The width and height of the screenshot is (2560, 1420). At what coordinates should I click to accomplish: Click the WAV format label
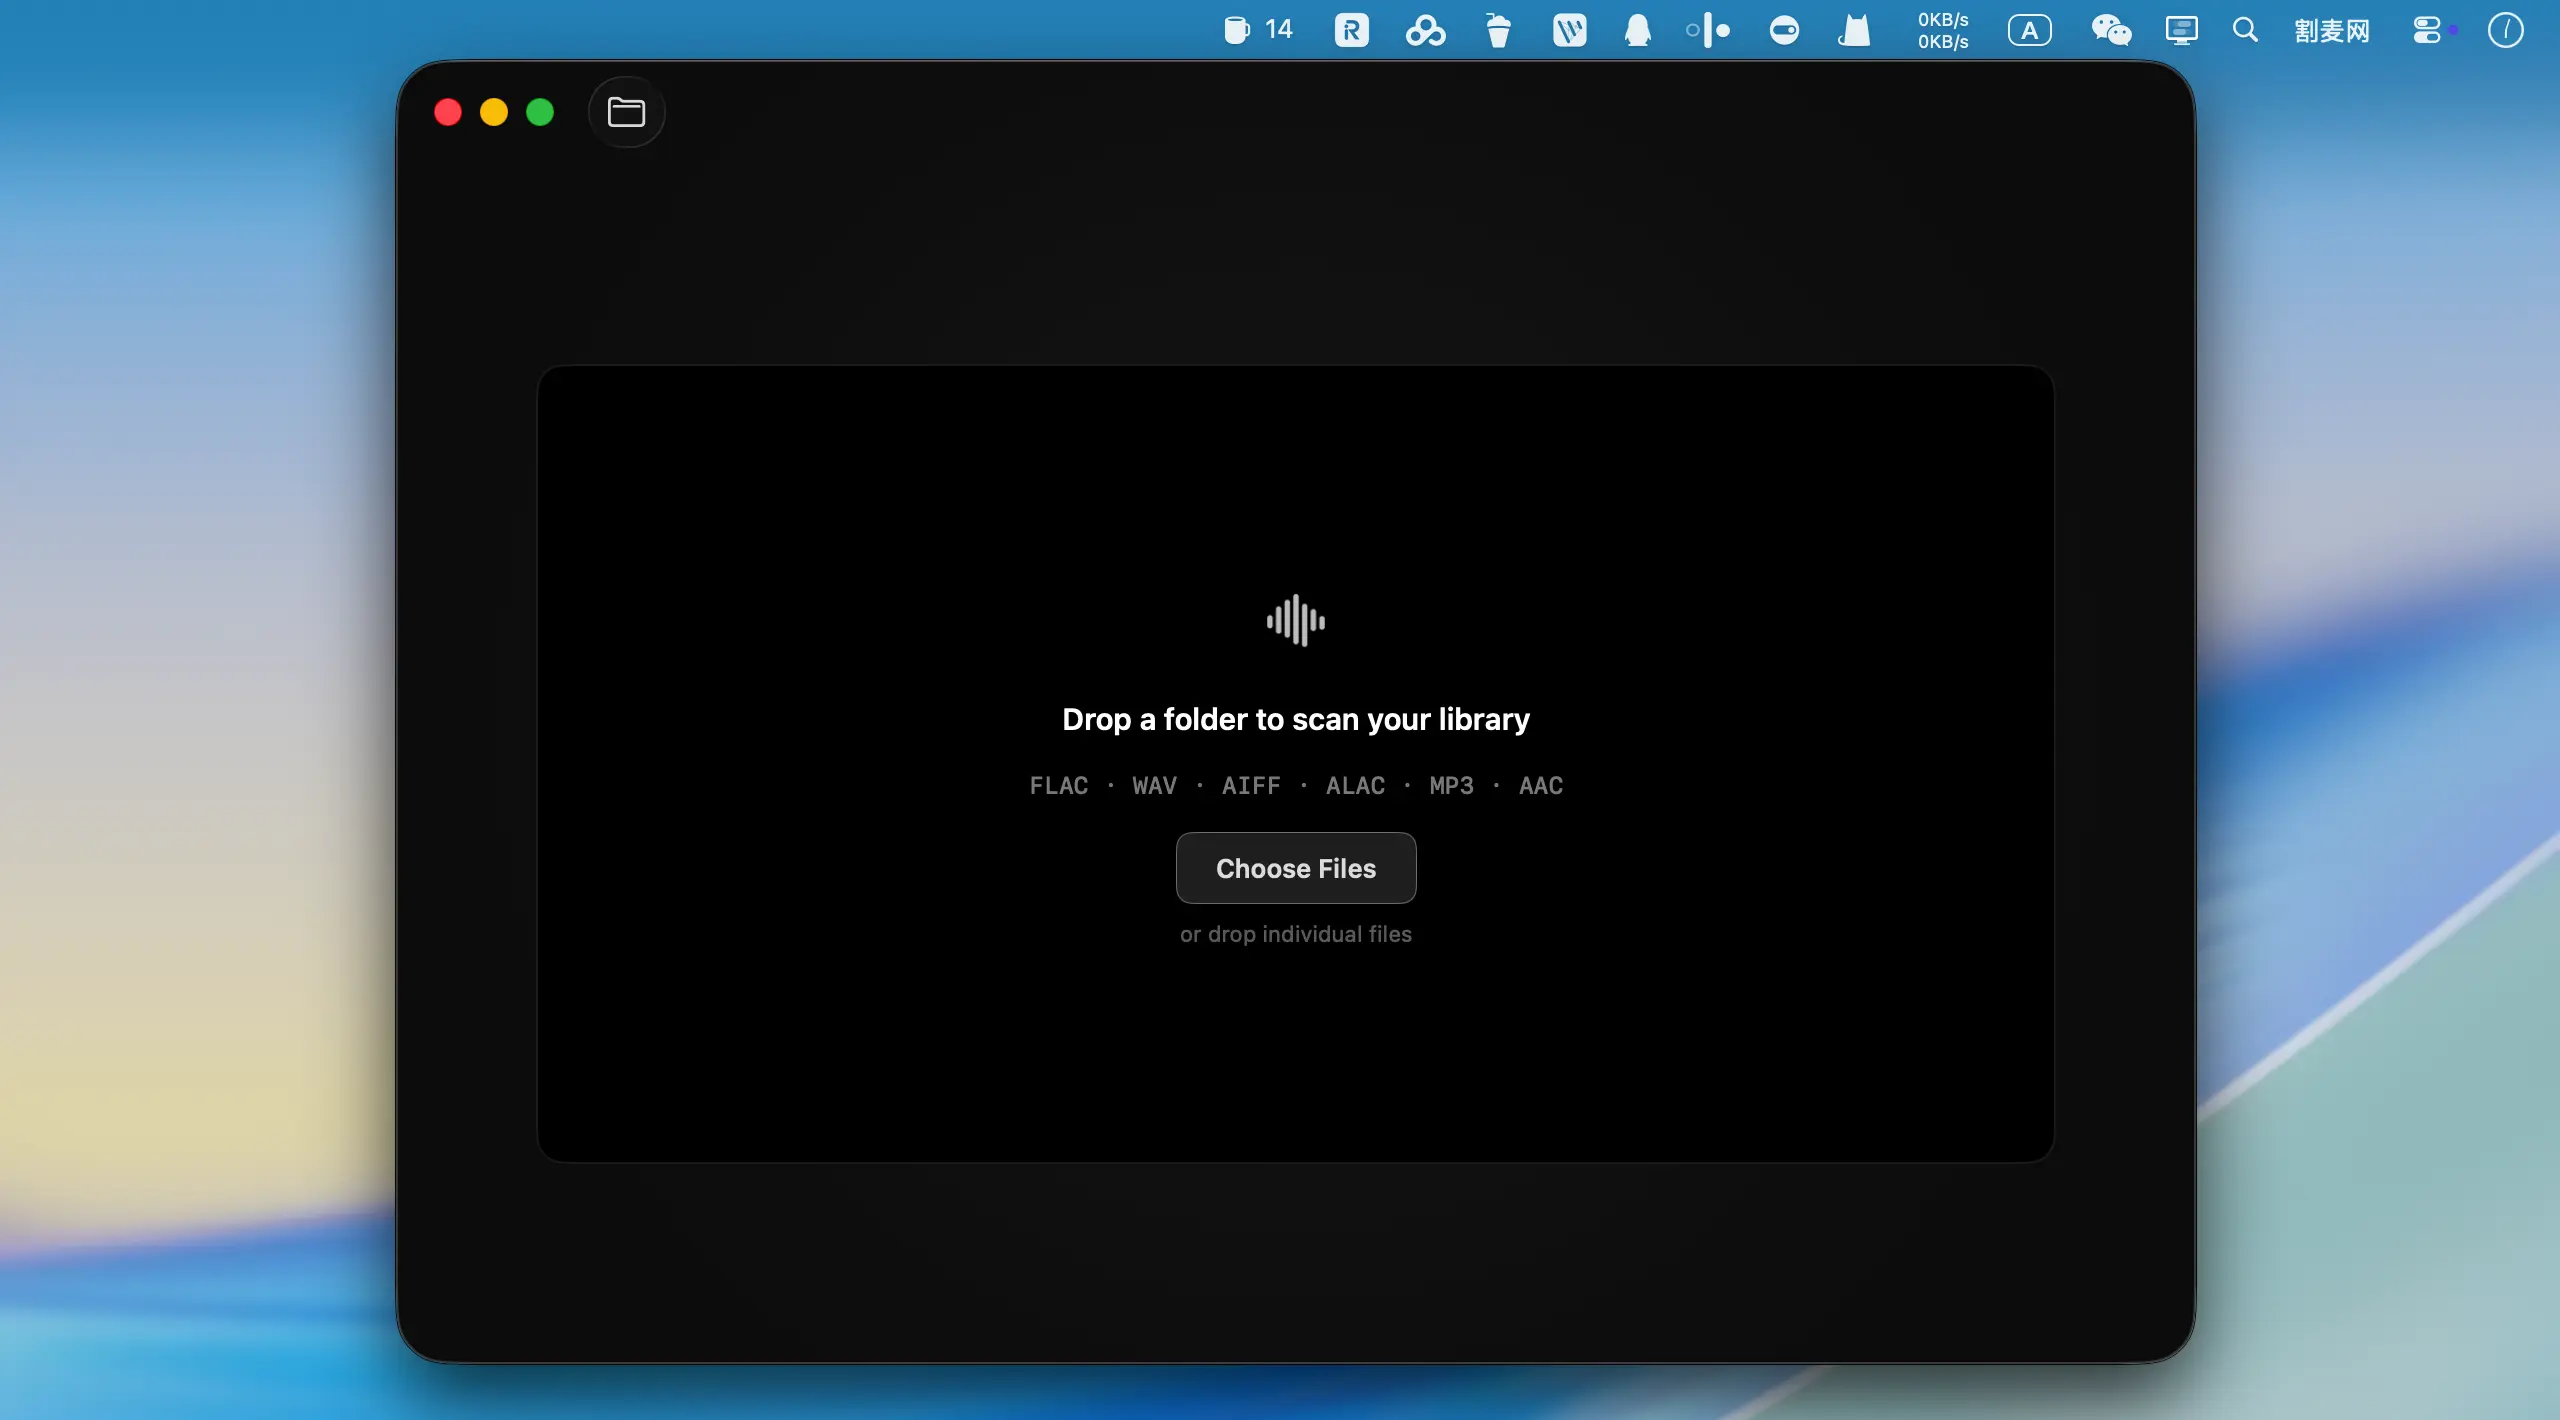(1155, 786)
